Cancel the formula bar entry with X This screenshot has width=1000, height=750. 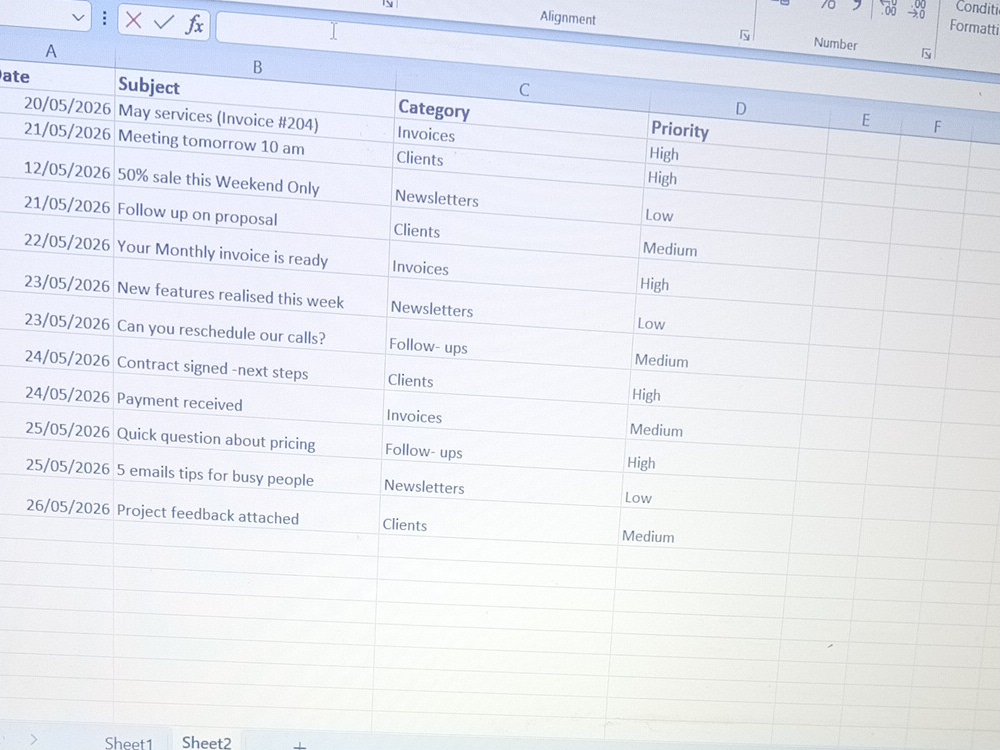133,20
